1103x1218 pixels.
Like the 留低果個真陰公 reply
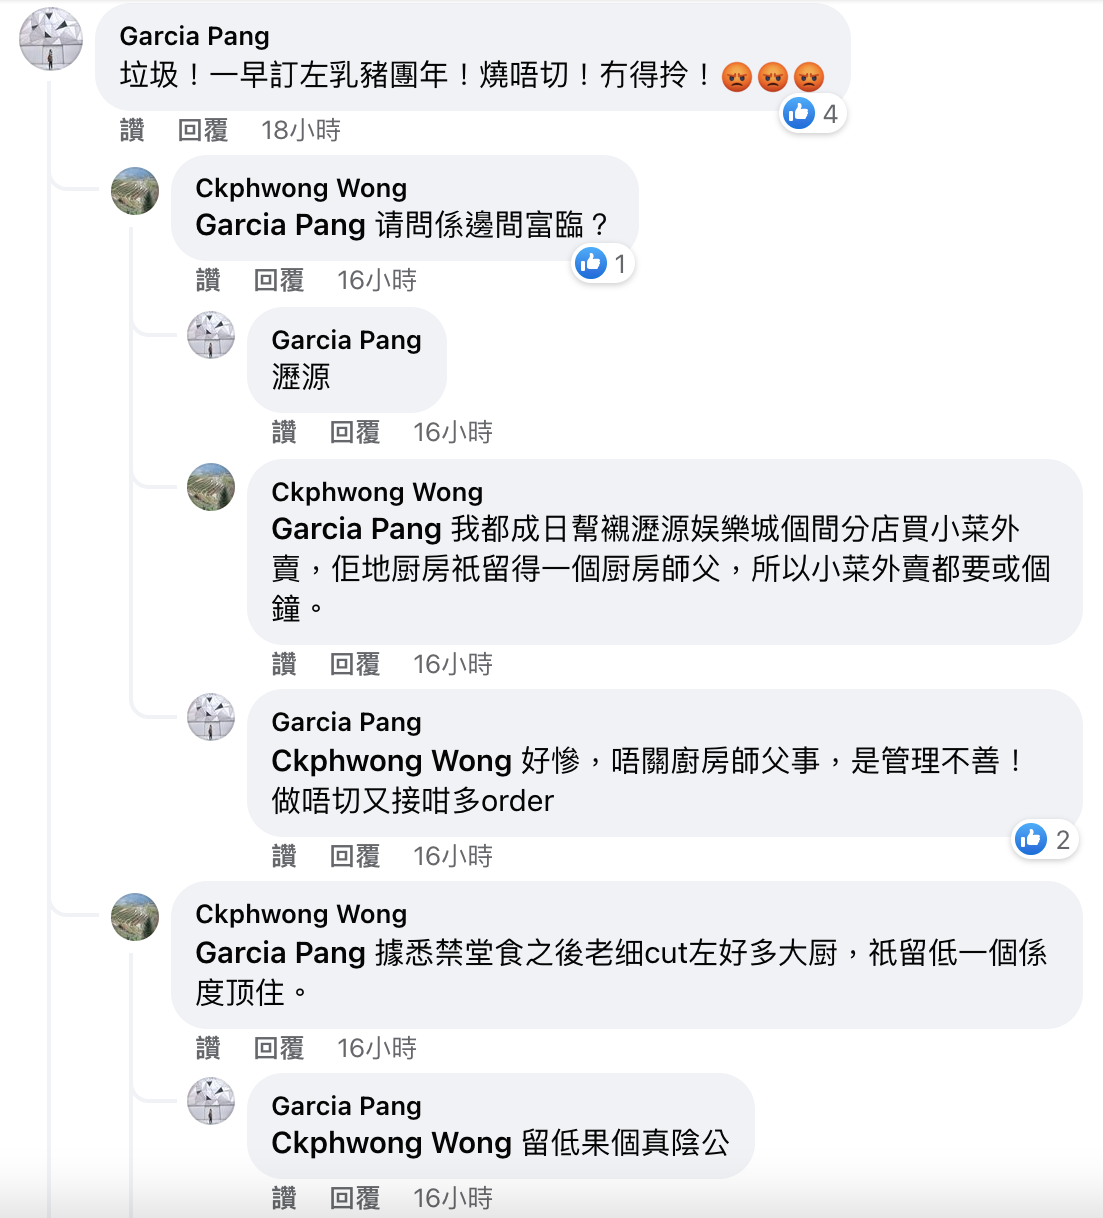pos(284,1198)
